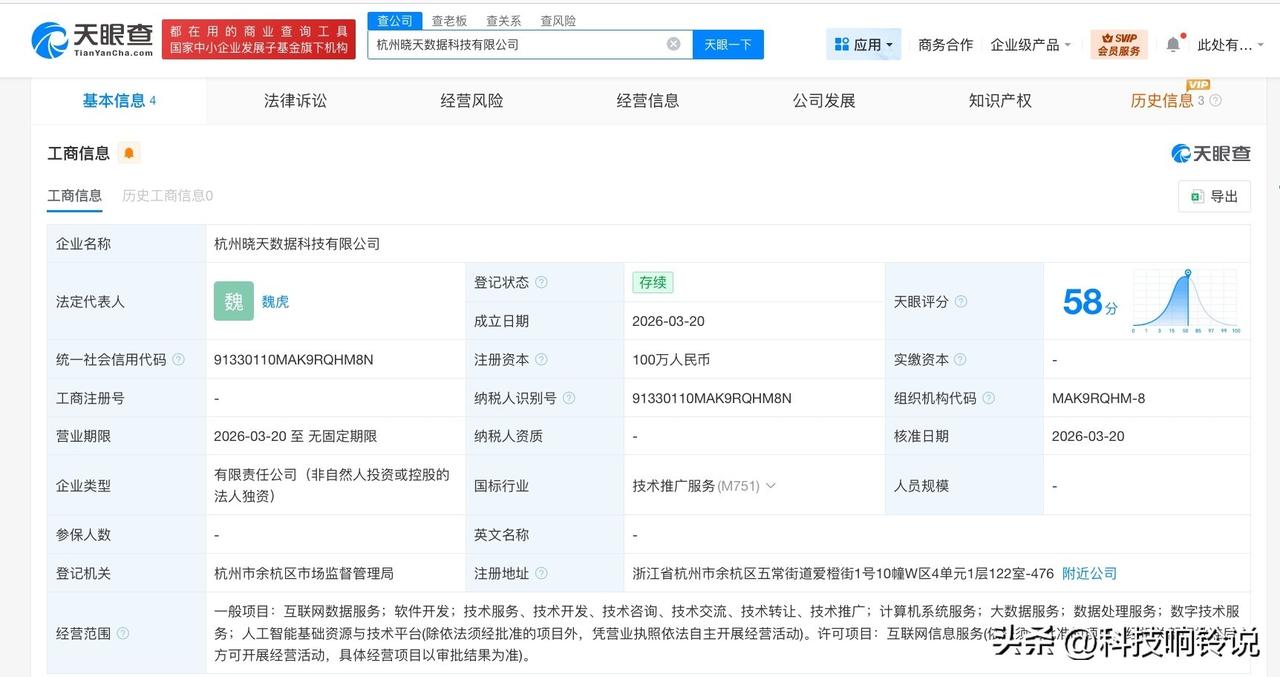The image size is (1280, 677).
Task: Click the 魏 avatar of the legal representative
Action: 233,301
